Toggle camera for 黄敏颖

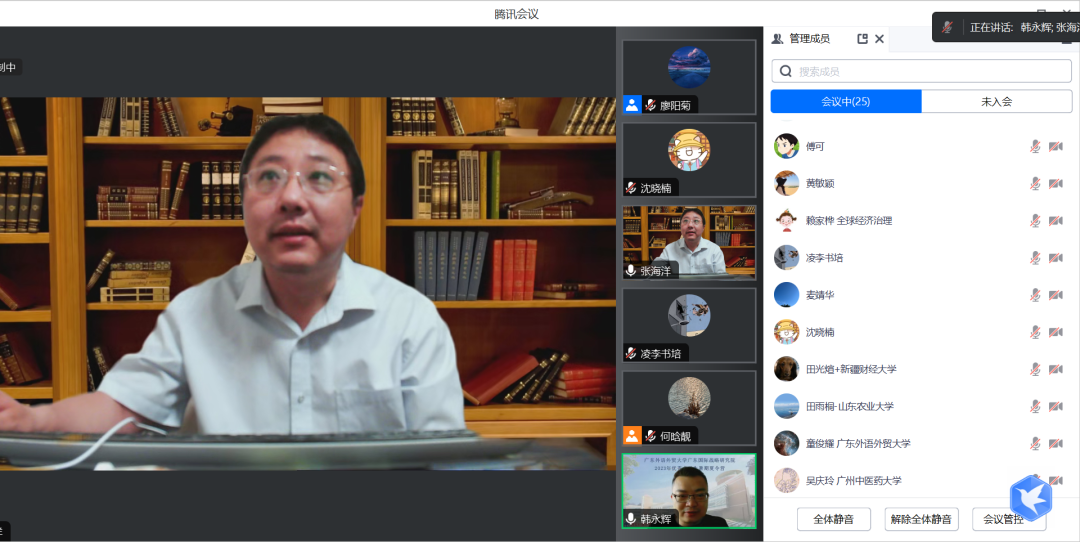click(1055, 183)
